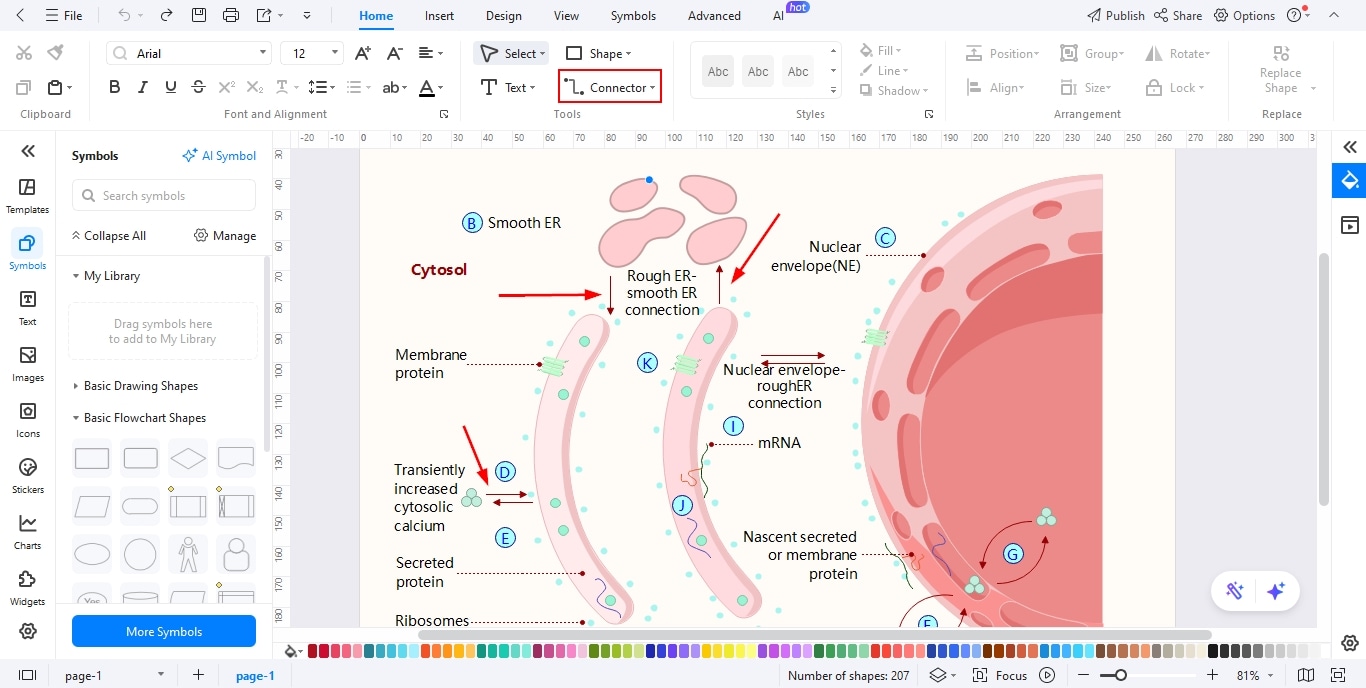Open the File menu
1366x688 pixels.
(64, 15)
